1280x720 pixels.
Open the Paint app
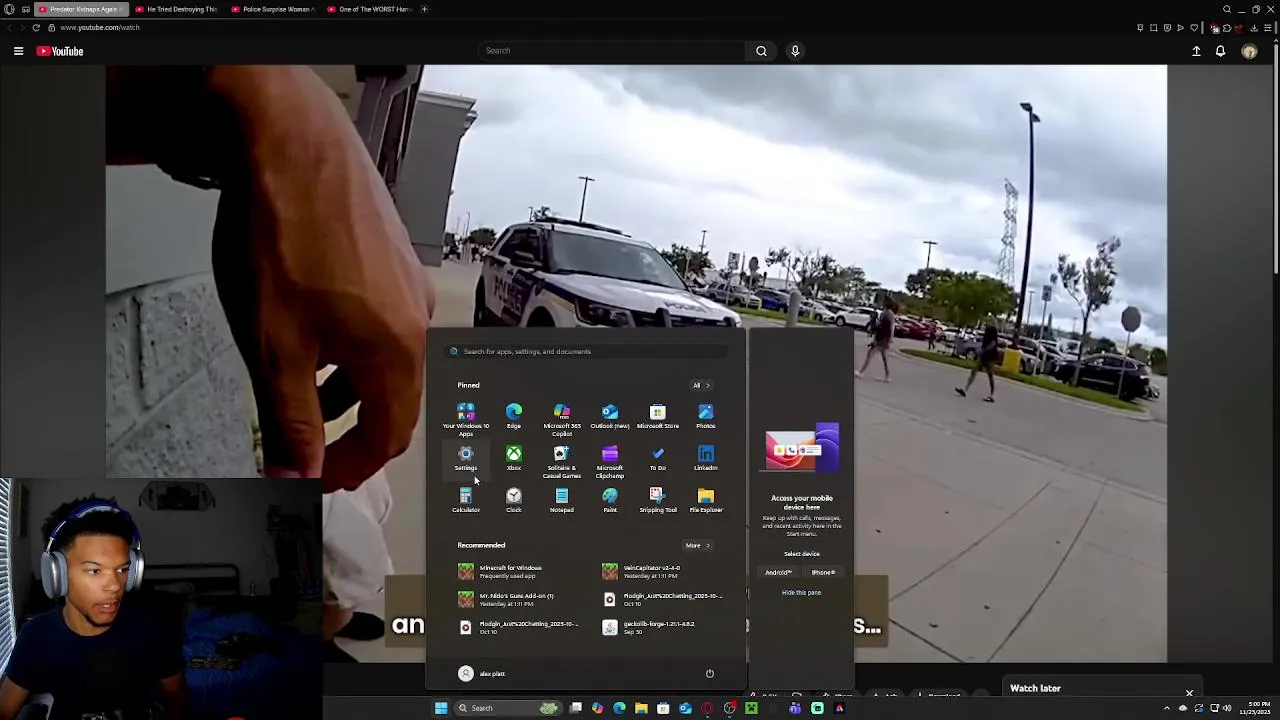point(610,500)
